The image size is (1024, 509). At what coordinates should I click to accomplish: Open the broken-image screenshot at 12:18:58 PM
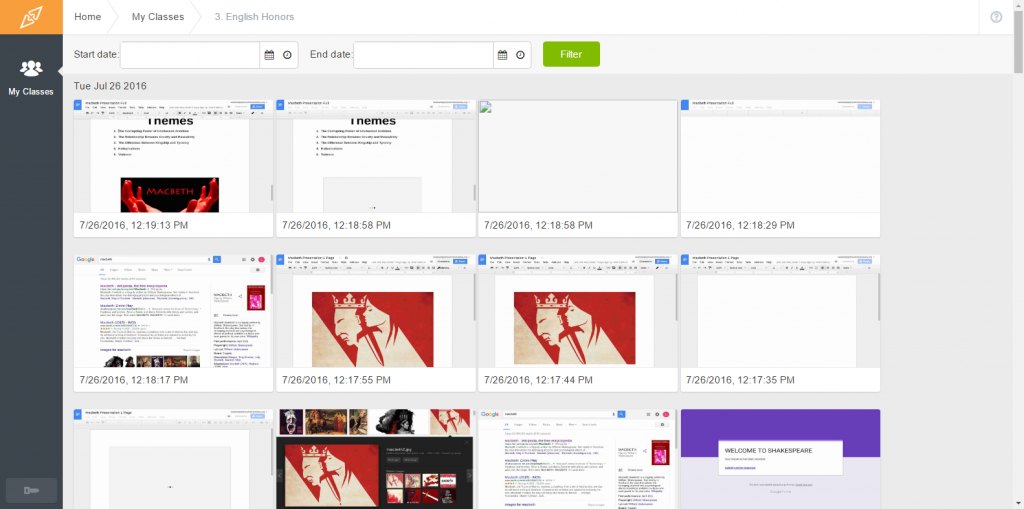point(578,156)
